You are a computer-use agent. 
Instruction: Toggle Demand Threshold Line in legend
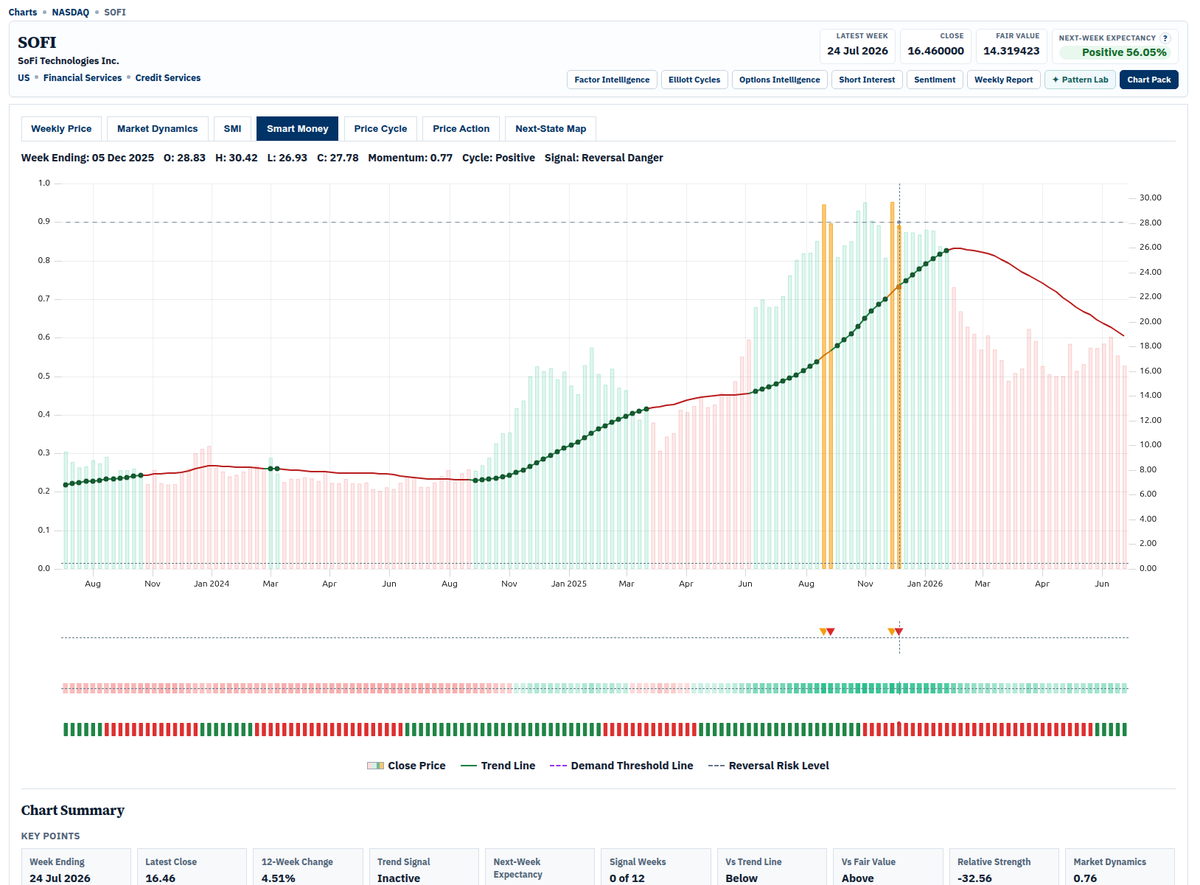point(621,766)
